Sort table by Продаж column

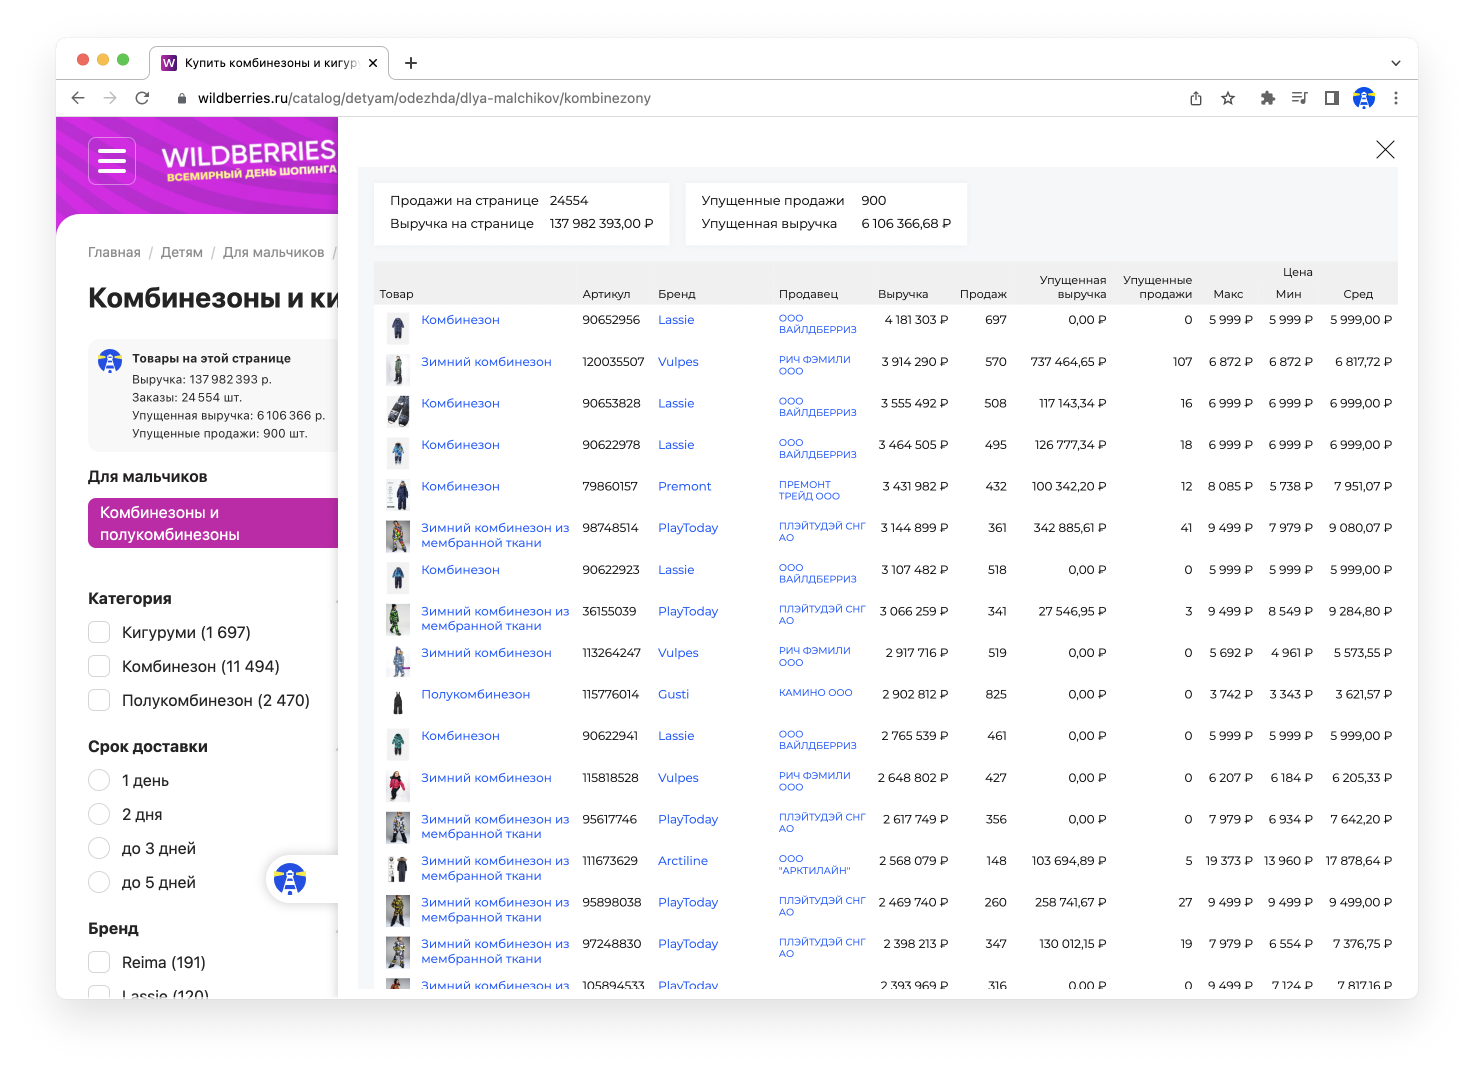coord(983,294)
